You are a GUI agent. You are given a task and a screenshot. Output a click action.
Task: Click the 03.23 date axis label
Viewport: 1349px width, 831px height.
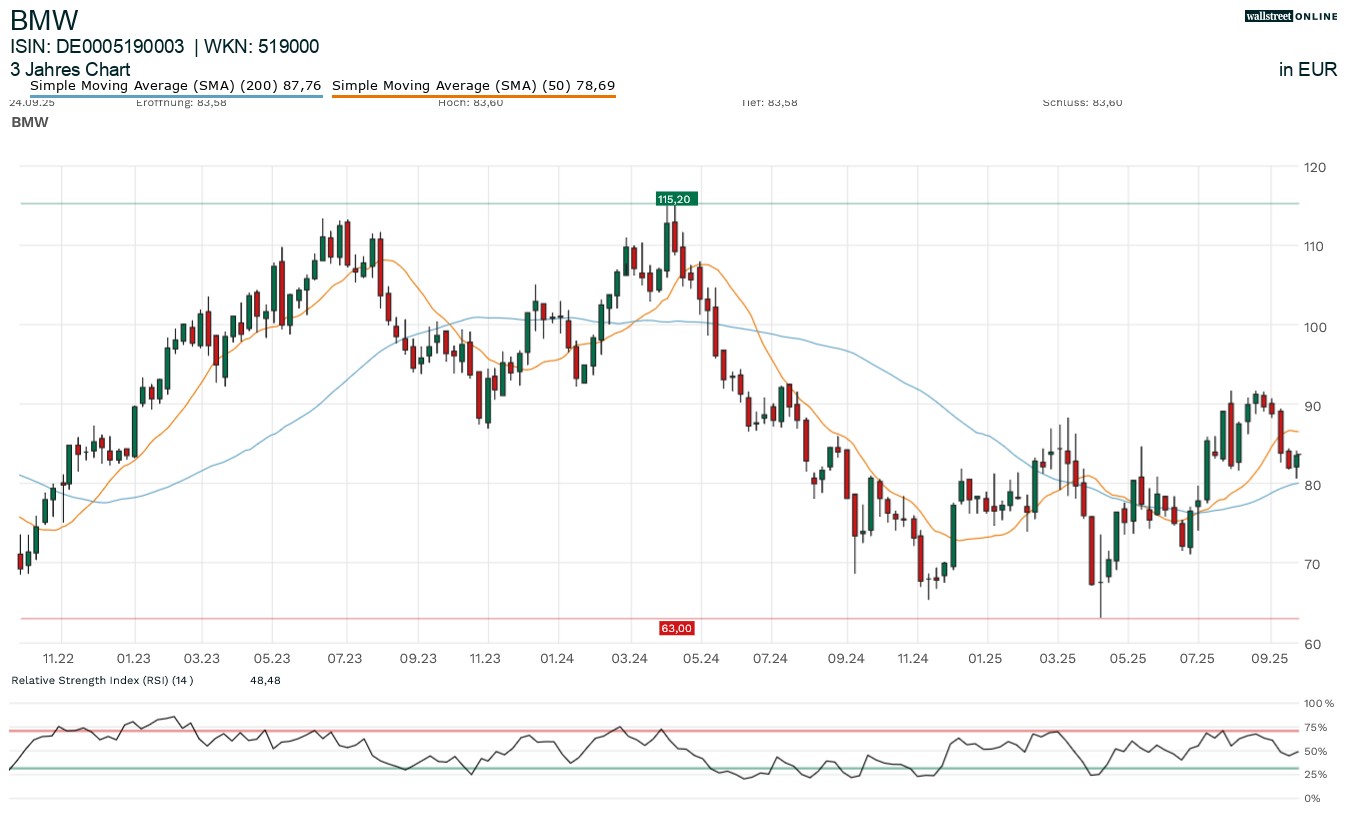point(202,658)
